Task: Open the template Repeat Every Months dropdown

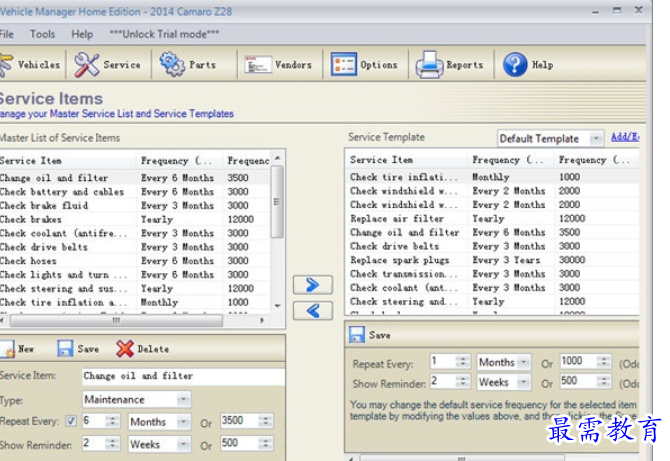Action: (523, 362)
